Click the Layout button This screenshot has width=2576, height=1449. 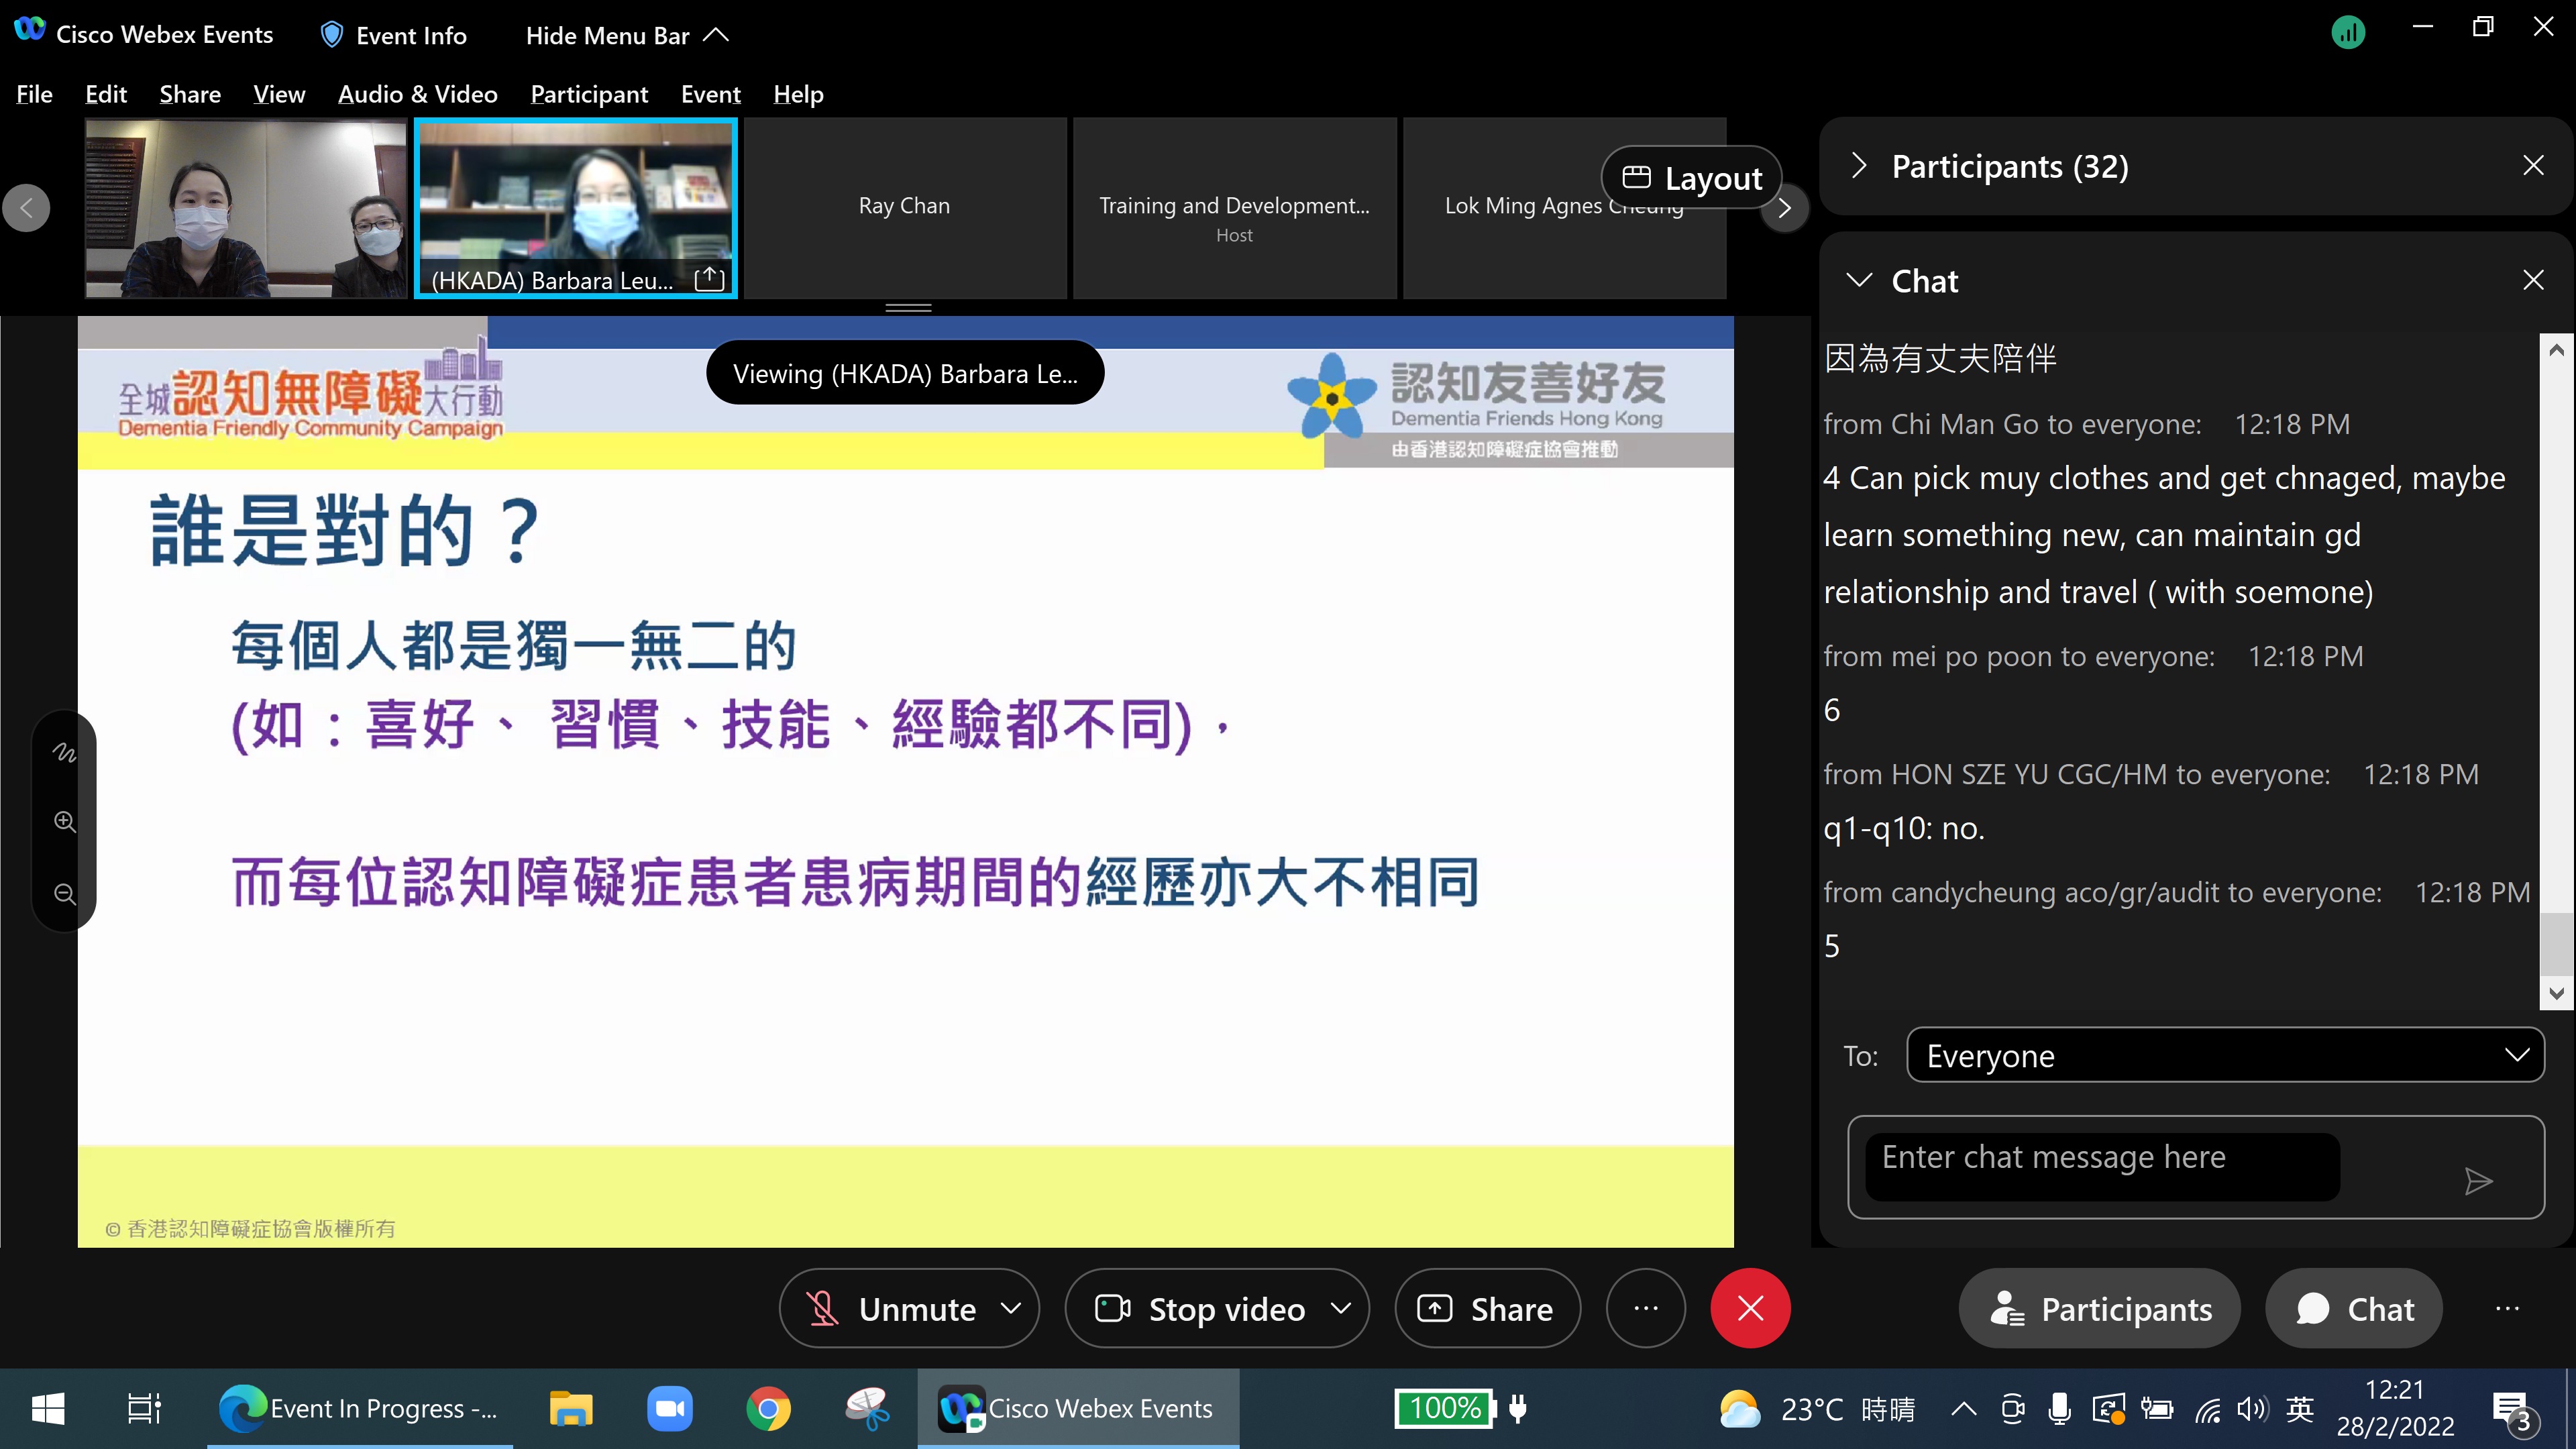pos(1691,178)
